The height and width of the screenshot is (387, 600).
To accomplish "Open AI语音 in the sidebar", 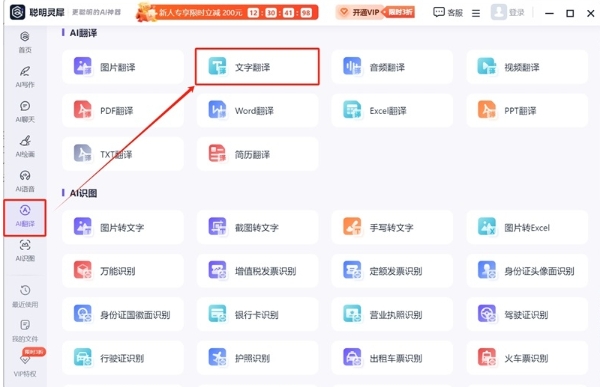I will tap(25, 181).
